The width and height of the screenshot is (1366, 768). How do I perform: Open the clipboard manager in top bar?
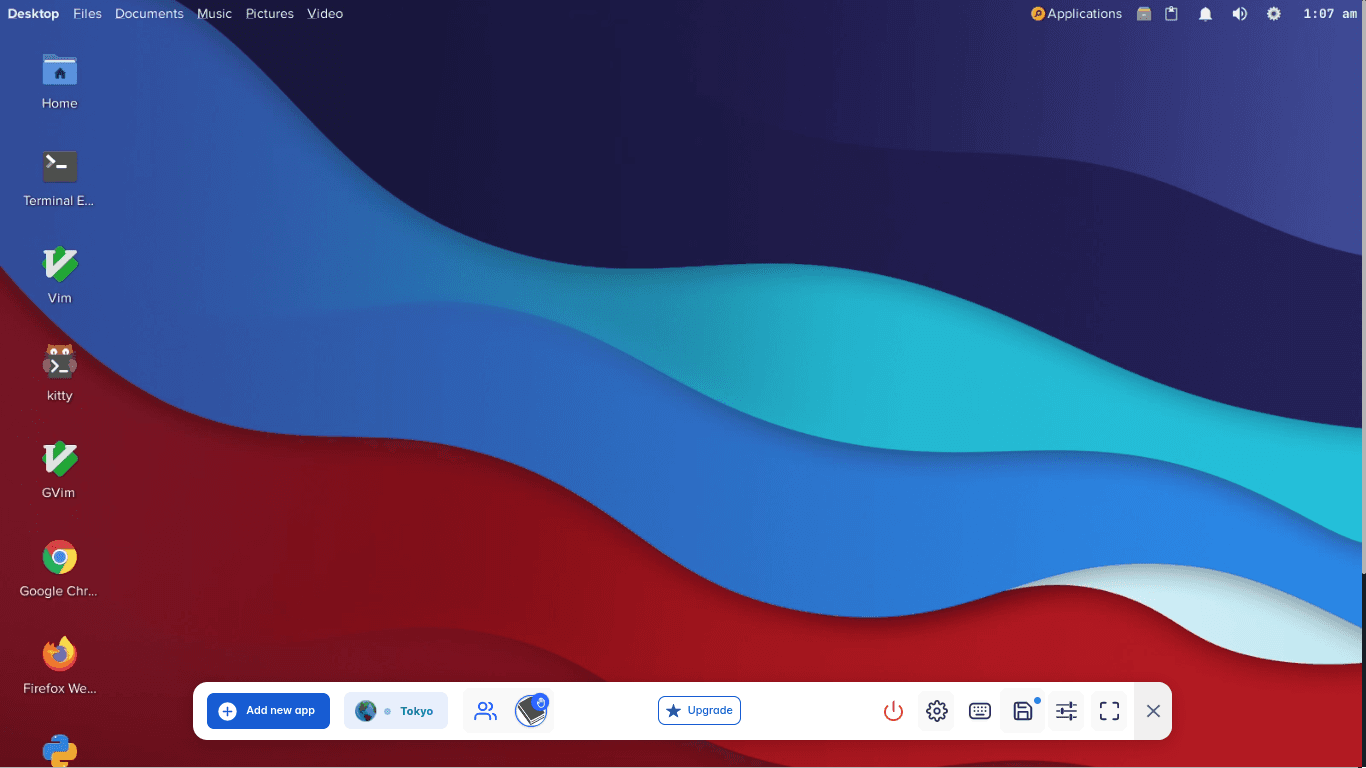(x=1172, y=14)
